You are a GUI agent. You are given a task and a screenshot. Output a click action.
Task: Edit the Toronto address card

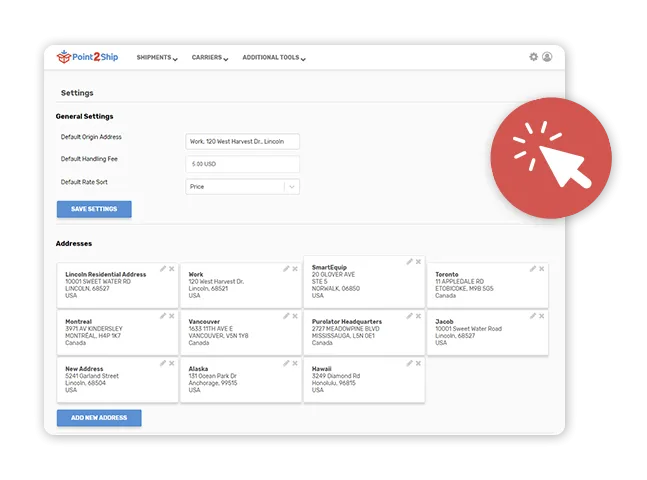(533, 269)
